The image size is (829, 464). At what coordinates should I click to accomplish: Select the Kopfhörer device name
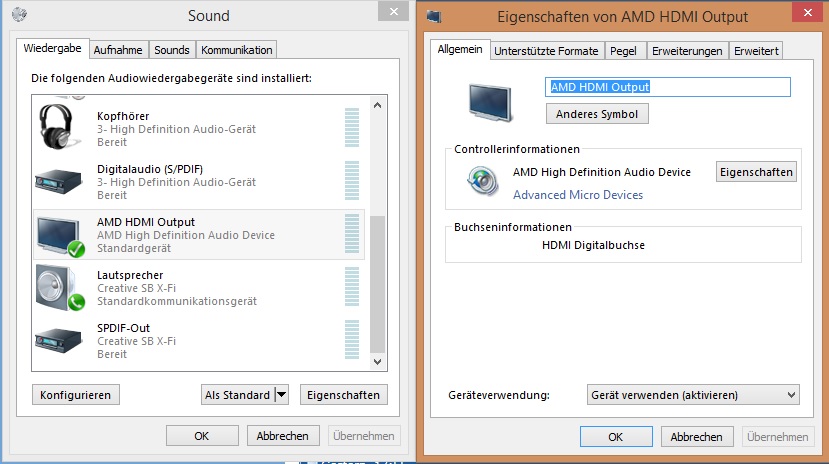tap(123, 116)
